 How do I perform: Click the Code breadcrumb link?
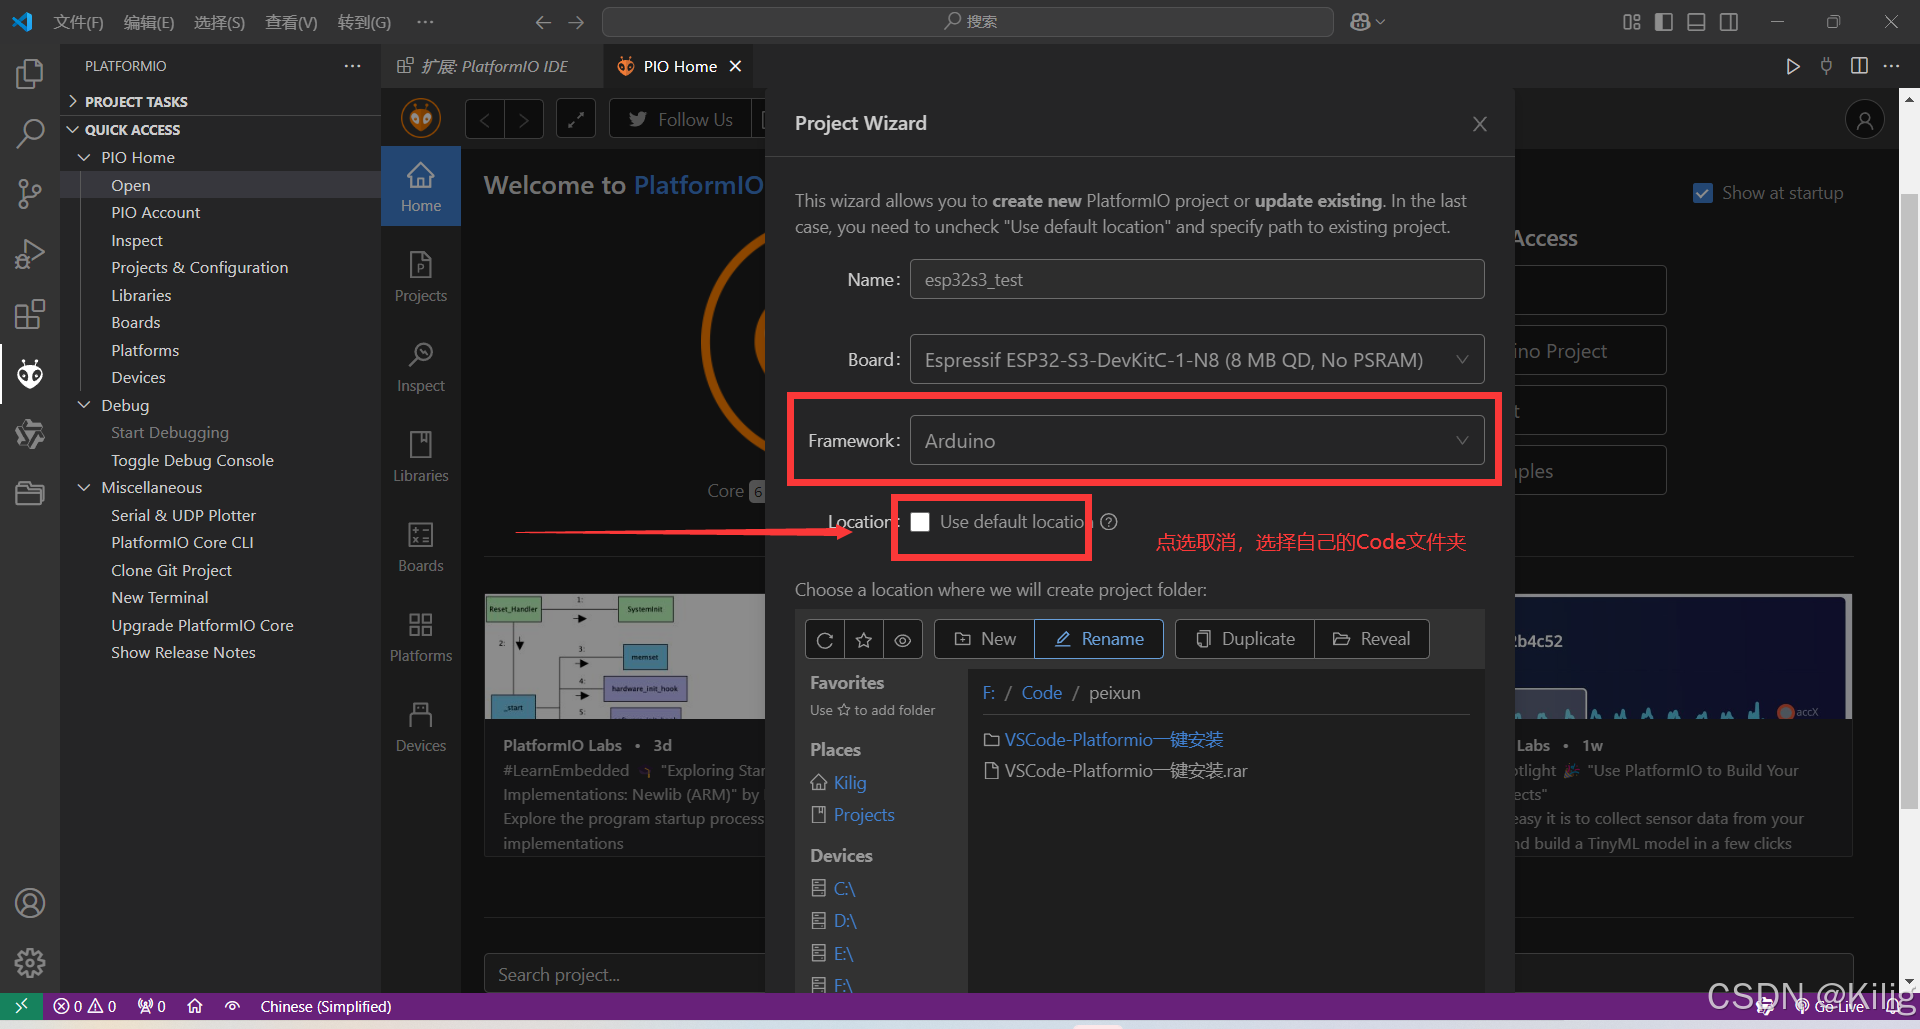[x=1041, y=693]
